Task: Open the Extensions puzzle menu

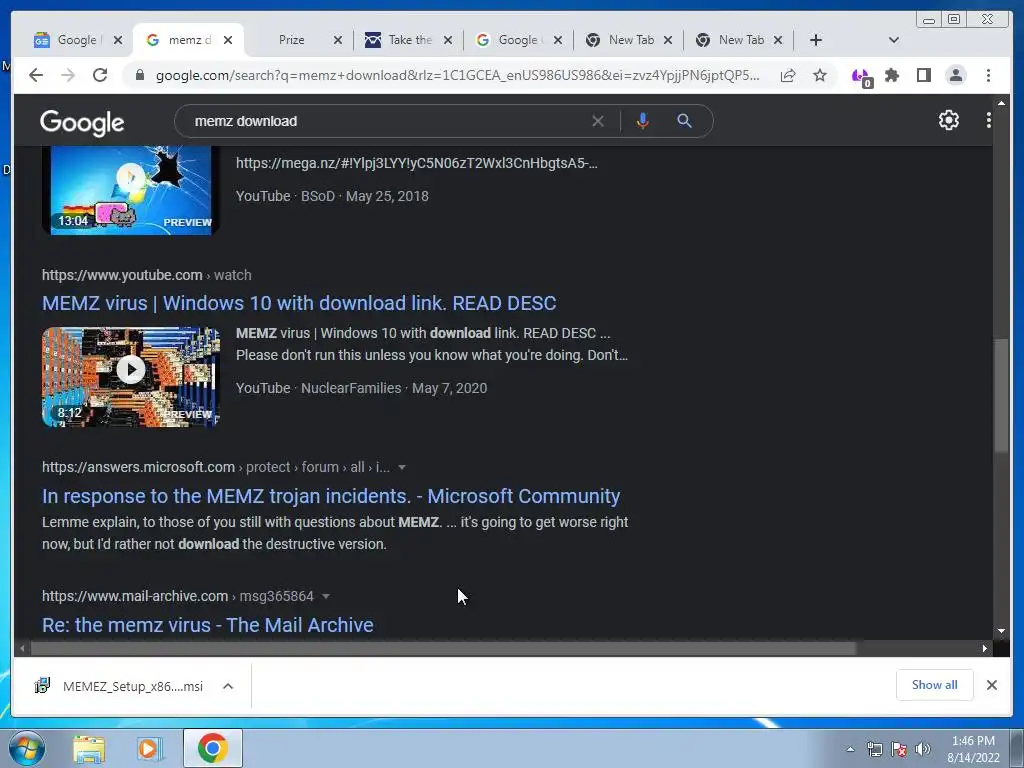Action: point(891,76)
